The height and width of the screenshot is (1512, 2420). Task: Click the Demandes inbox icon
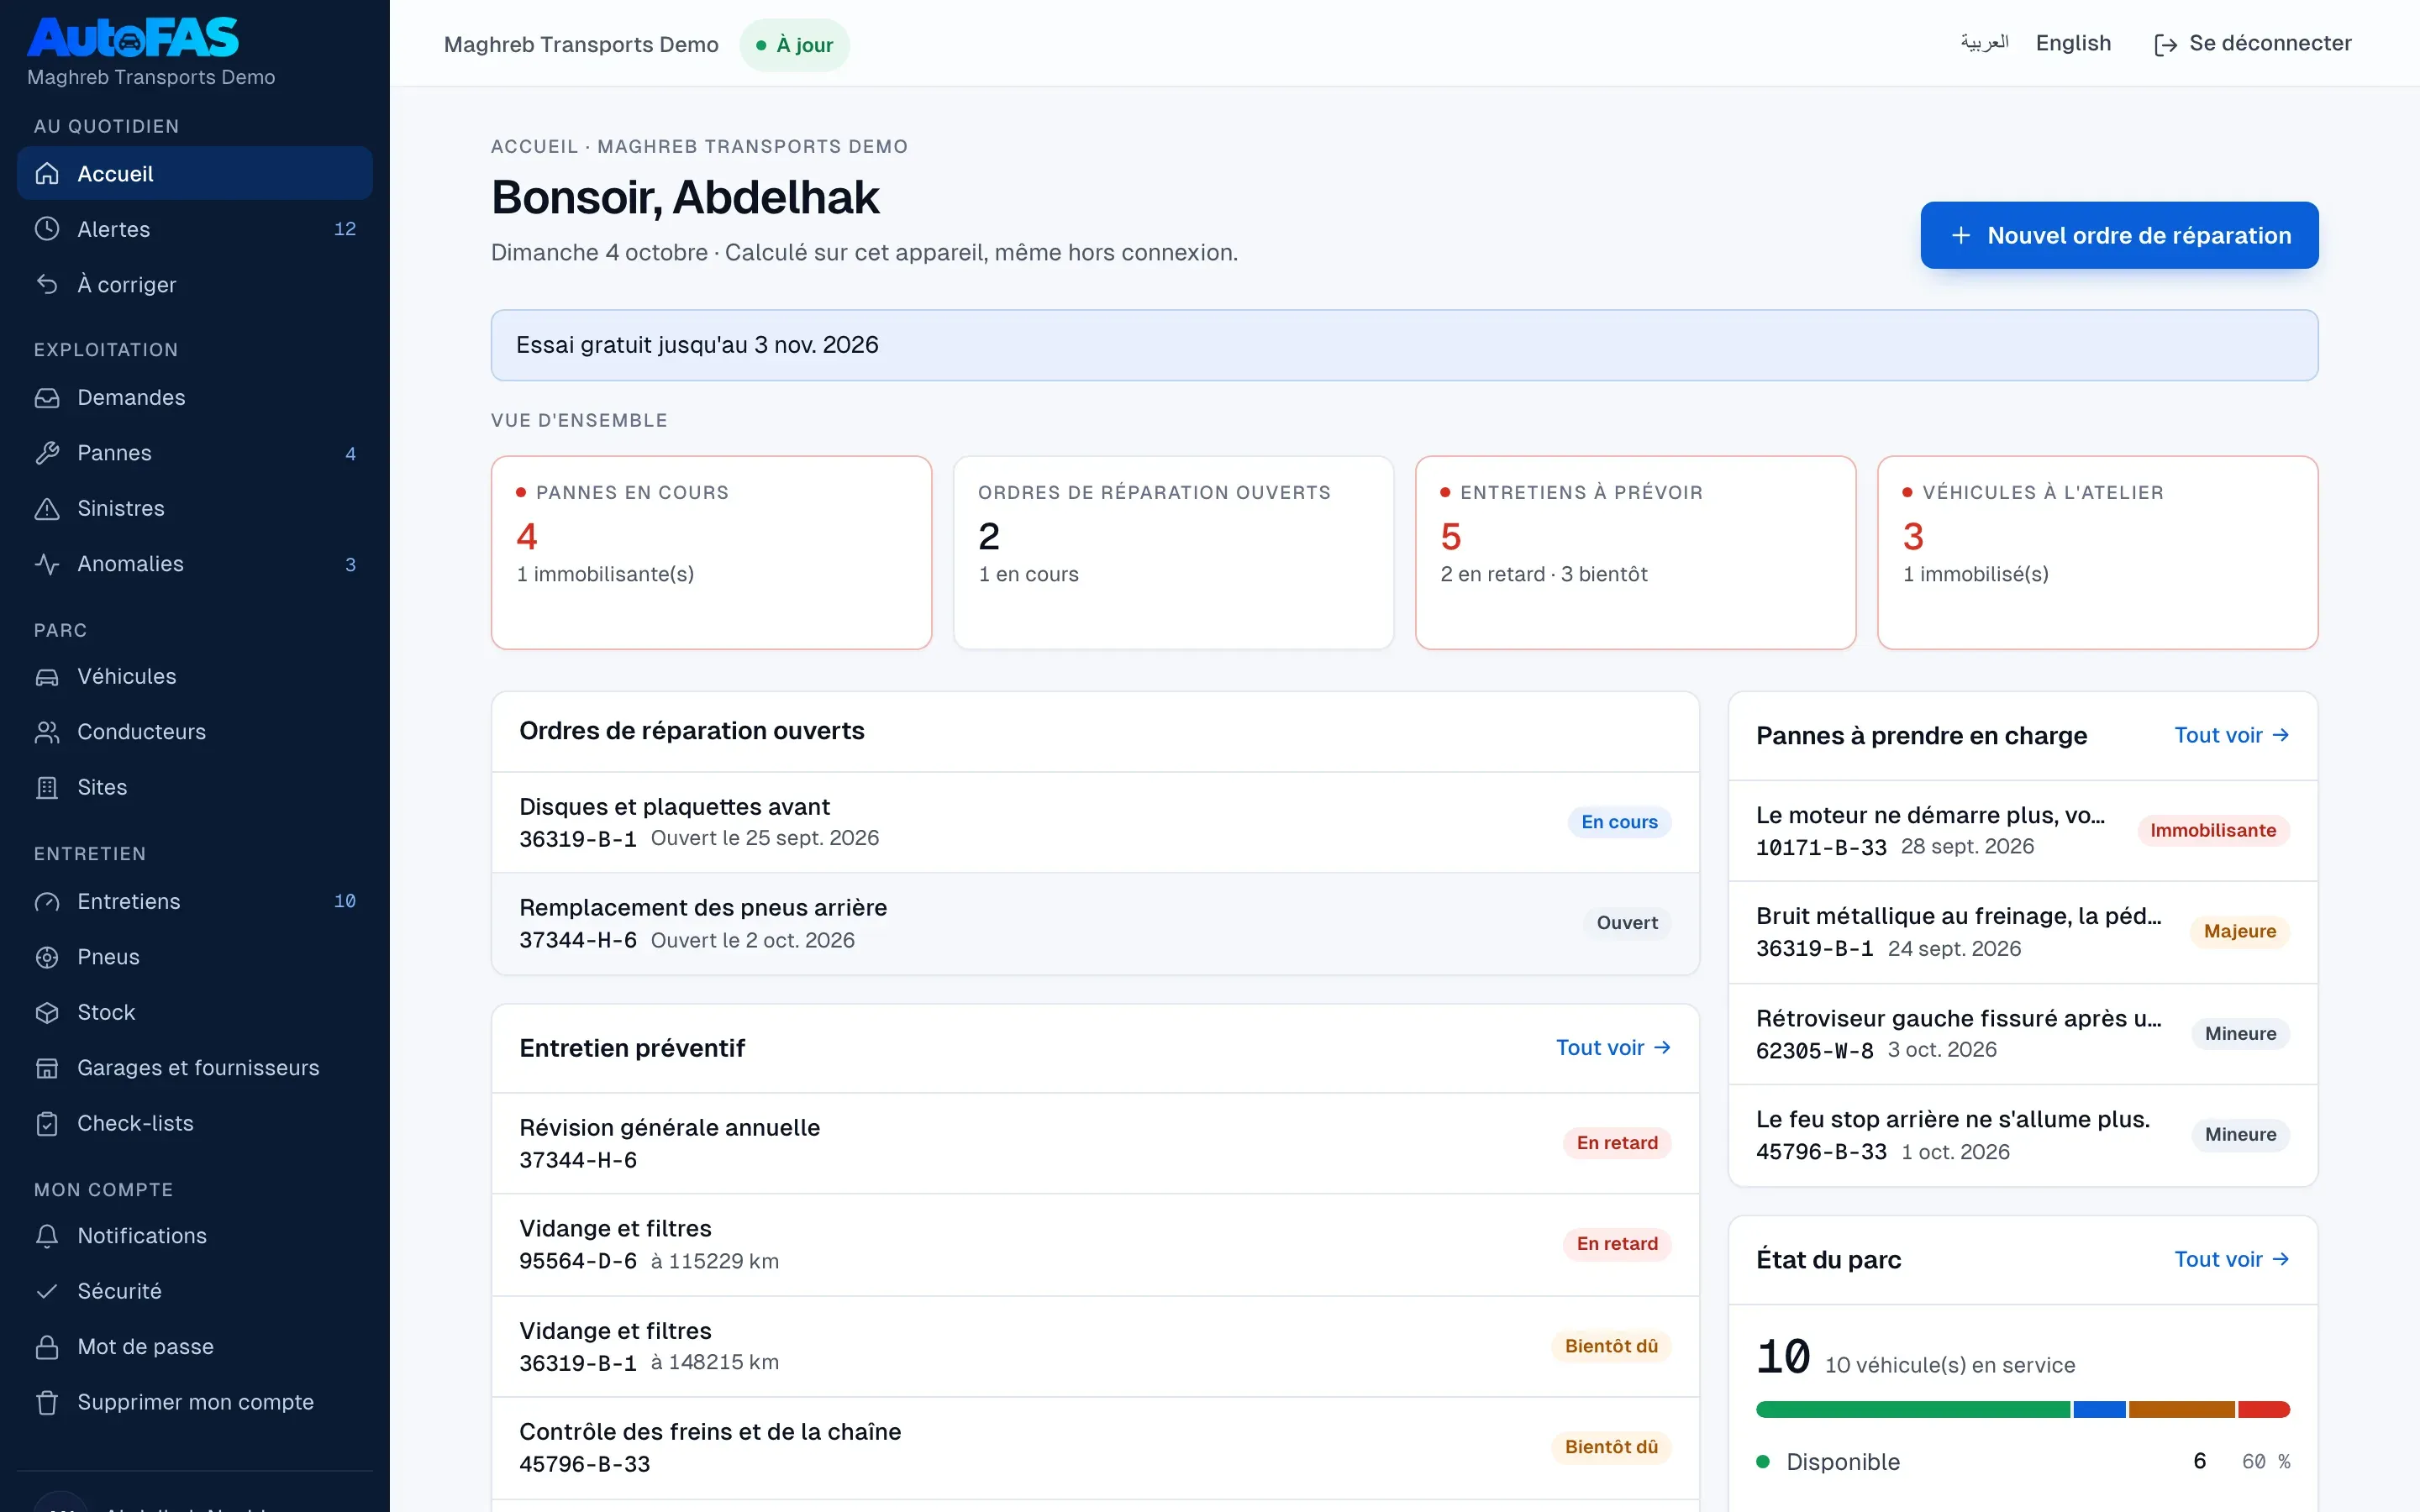(x=47, y=397)
